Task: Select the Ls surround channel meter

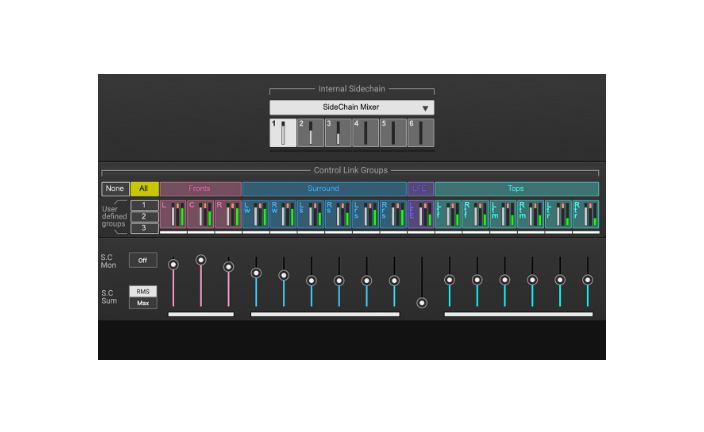Action: click(310, 215)
